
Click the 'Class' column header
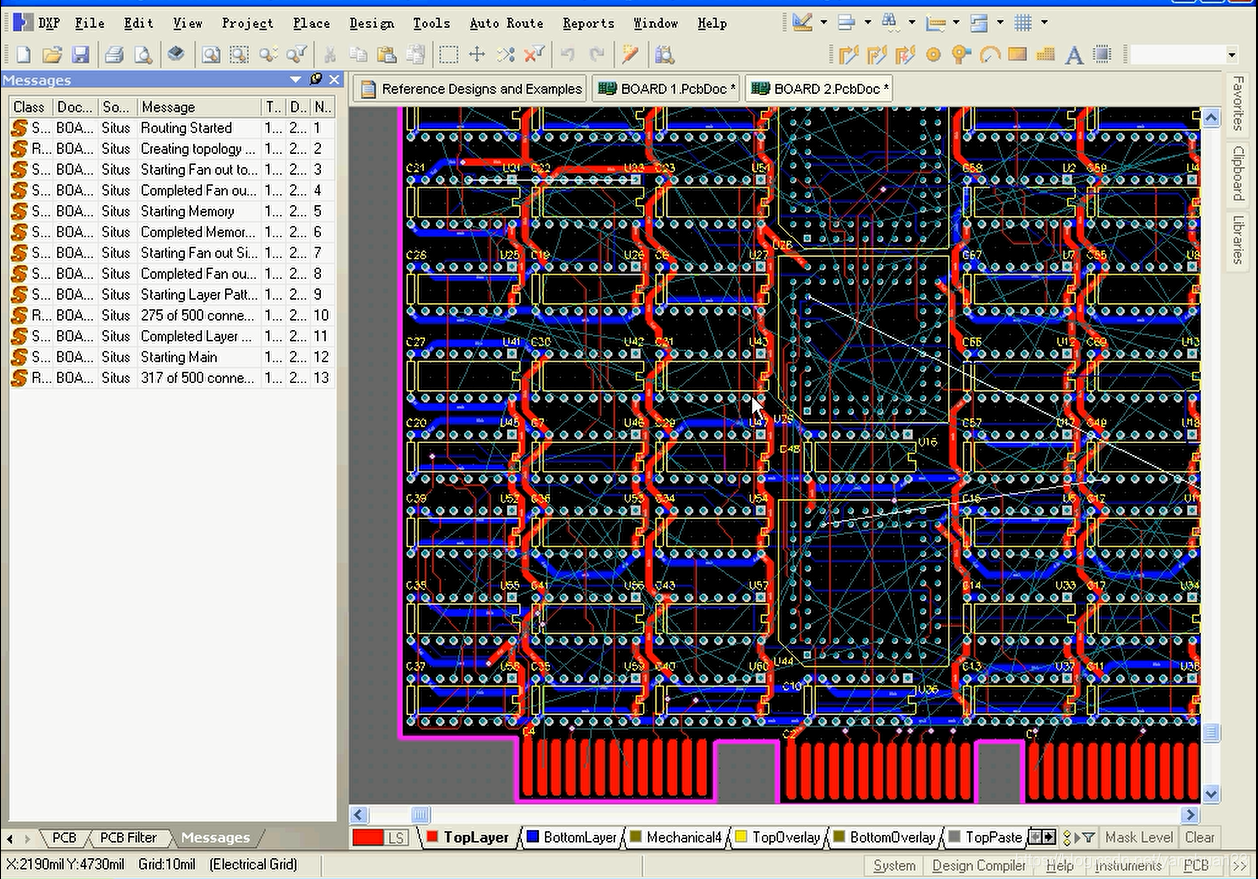pos(30,107)
